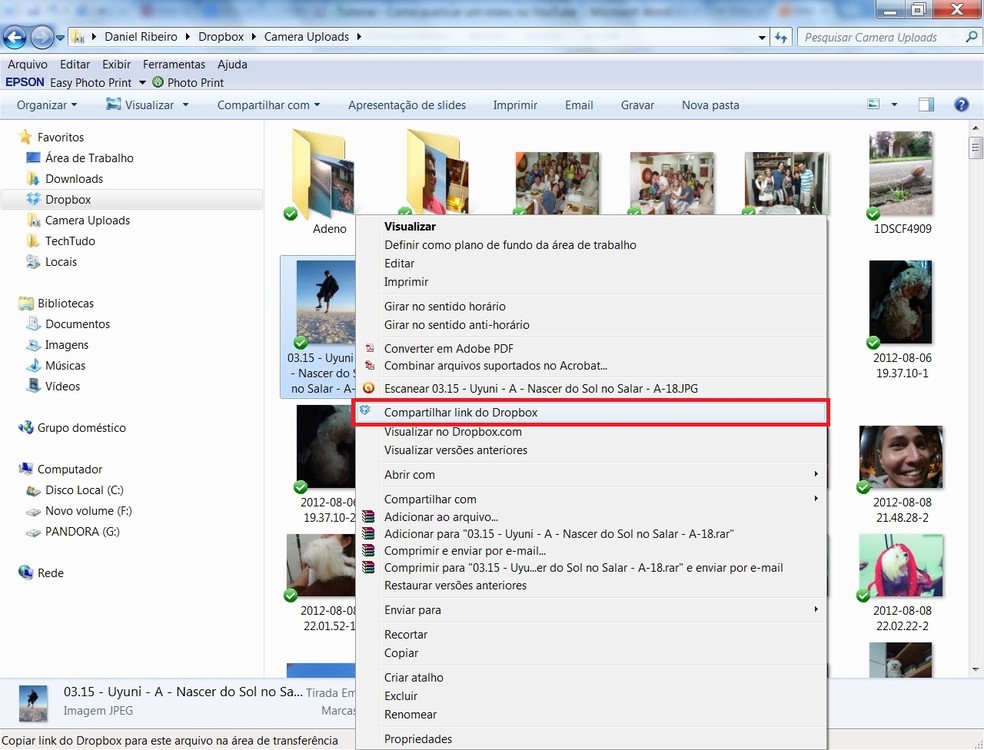
Task: Open the Adeno folder
Action: pos(321,181)
